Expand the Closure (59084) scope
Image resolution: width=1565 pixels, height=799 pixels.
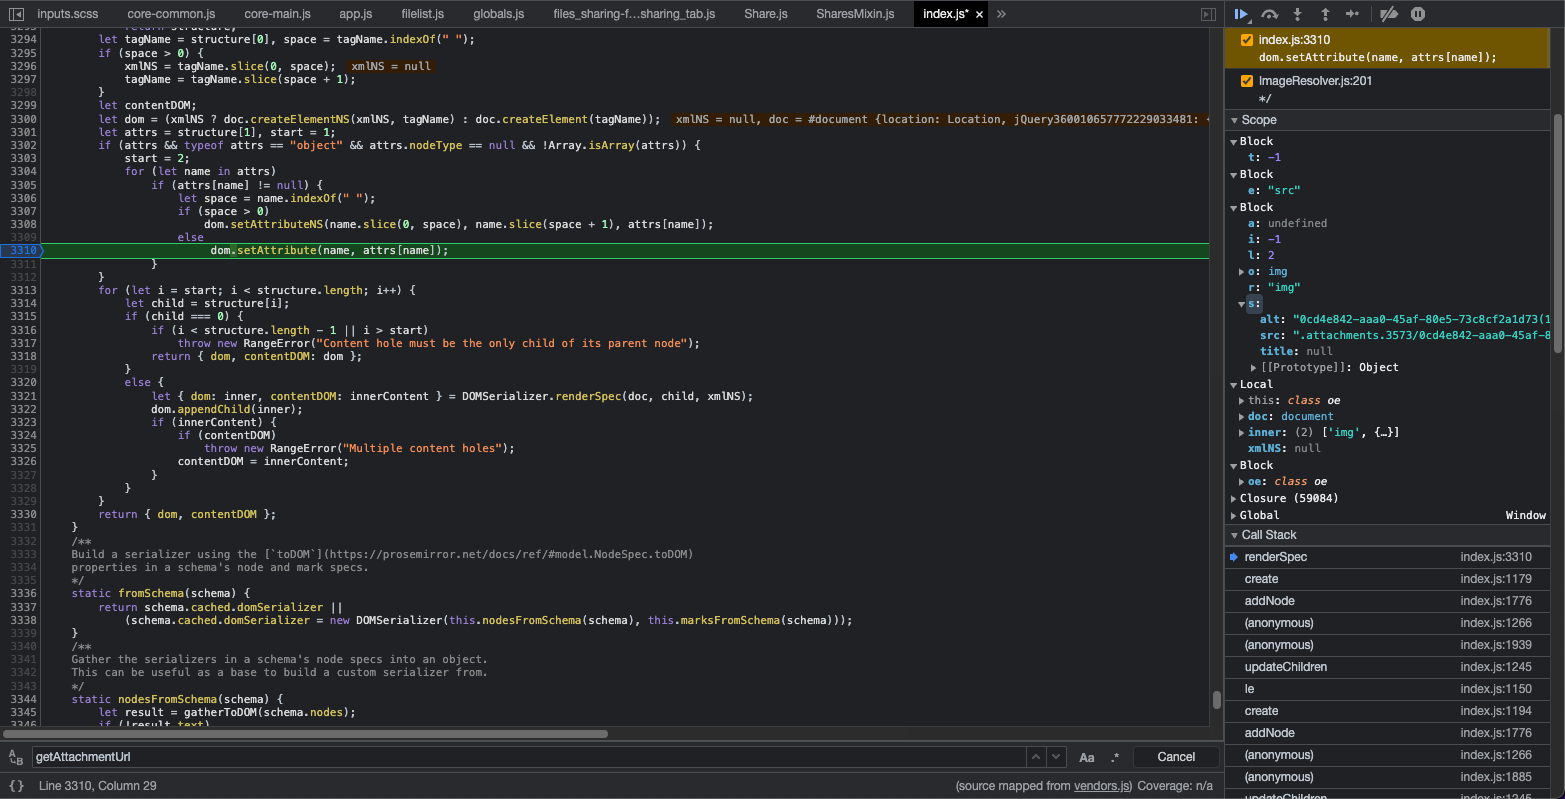pyautogui.click(x=1234, y=498)
